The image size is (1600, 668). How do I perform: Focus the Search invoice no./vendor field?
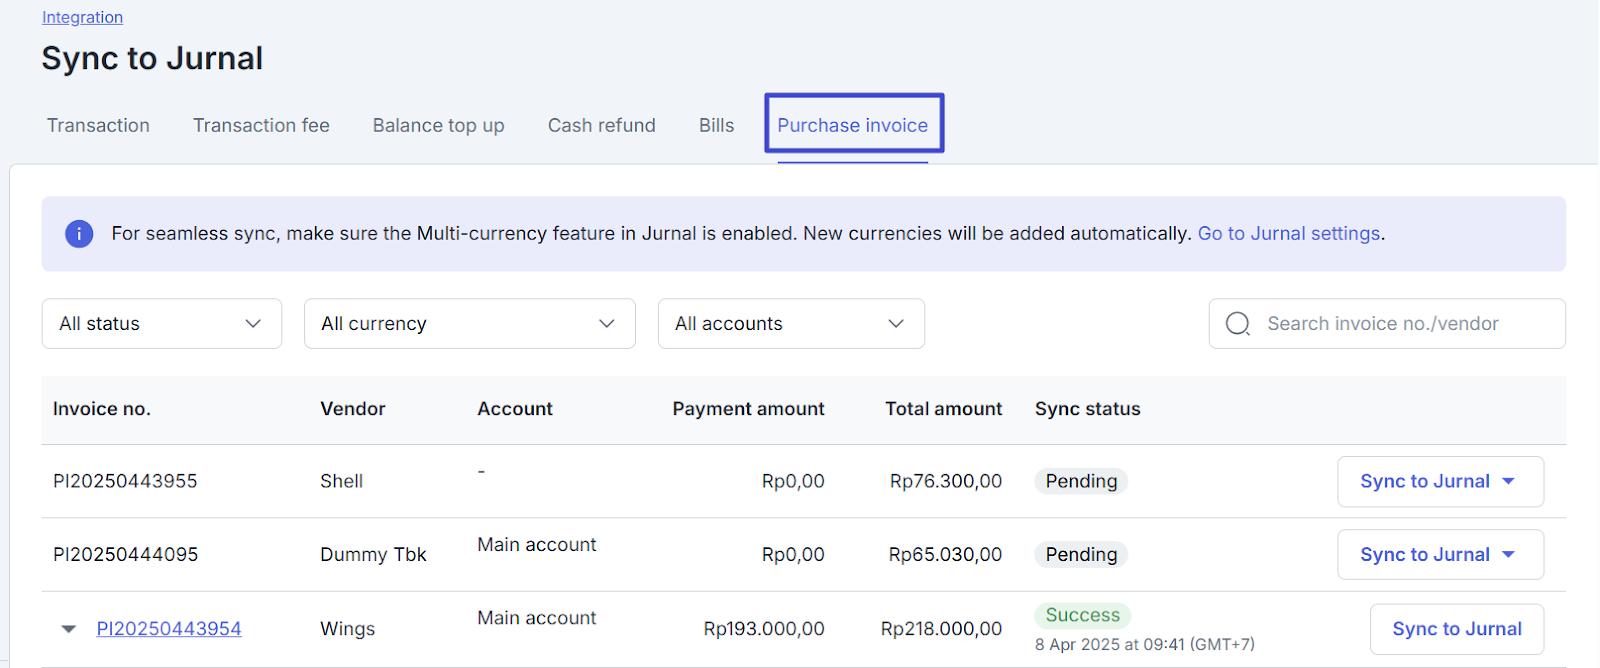coord(1387,324)
